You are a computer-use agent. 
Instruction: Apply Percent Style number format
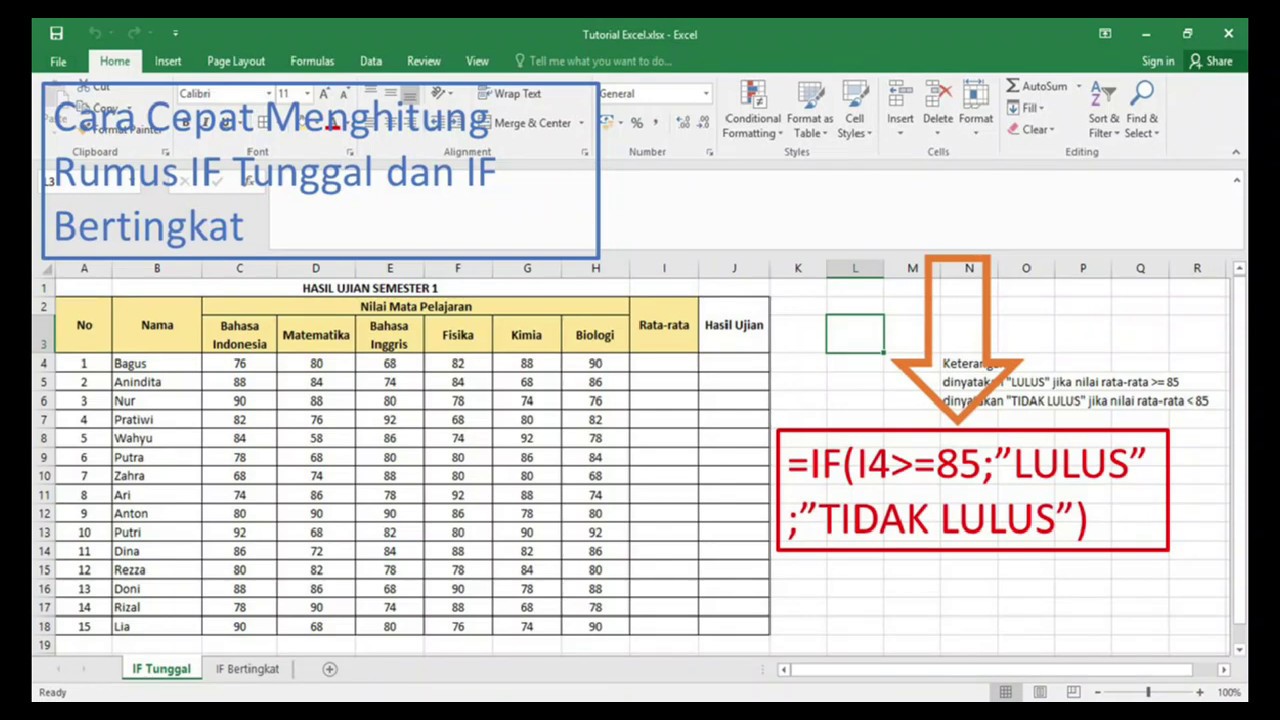636,123
